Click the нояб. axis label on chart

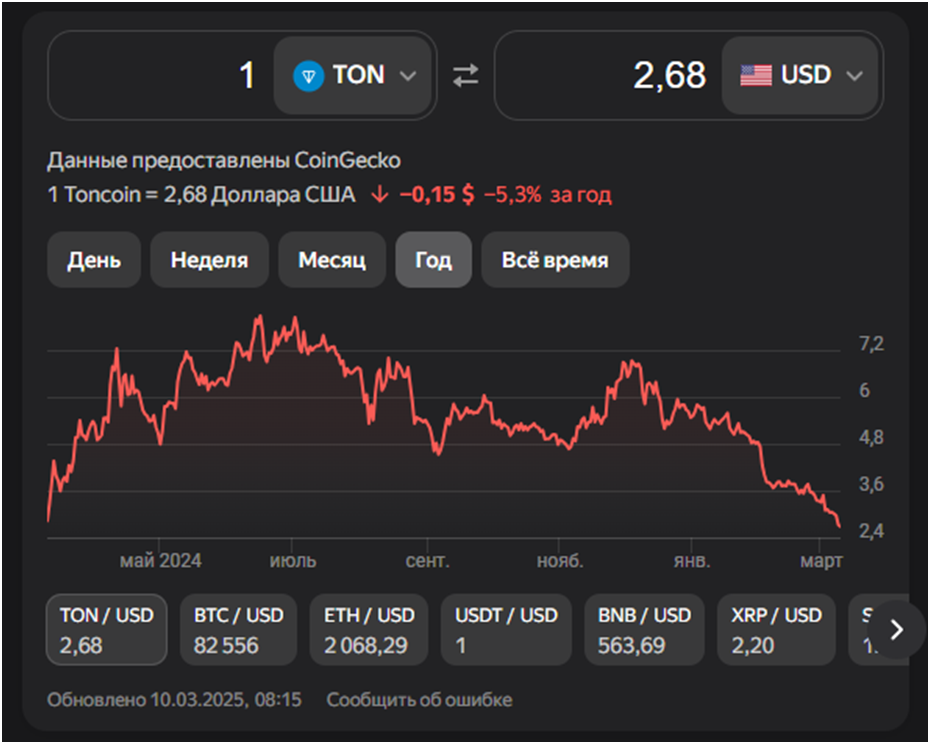click(x=560, y=561)
